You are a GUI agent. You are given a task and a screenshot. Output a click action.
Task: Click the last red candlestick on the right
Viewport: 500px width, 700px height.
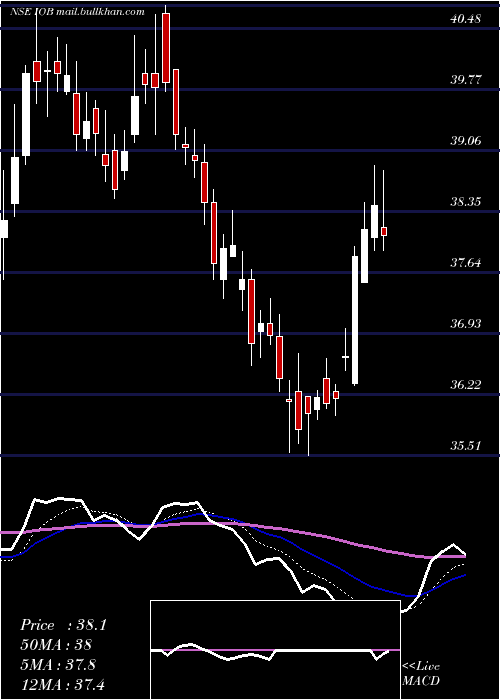[384, 231]
